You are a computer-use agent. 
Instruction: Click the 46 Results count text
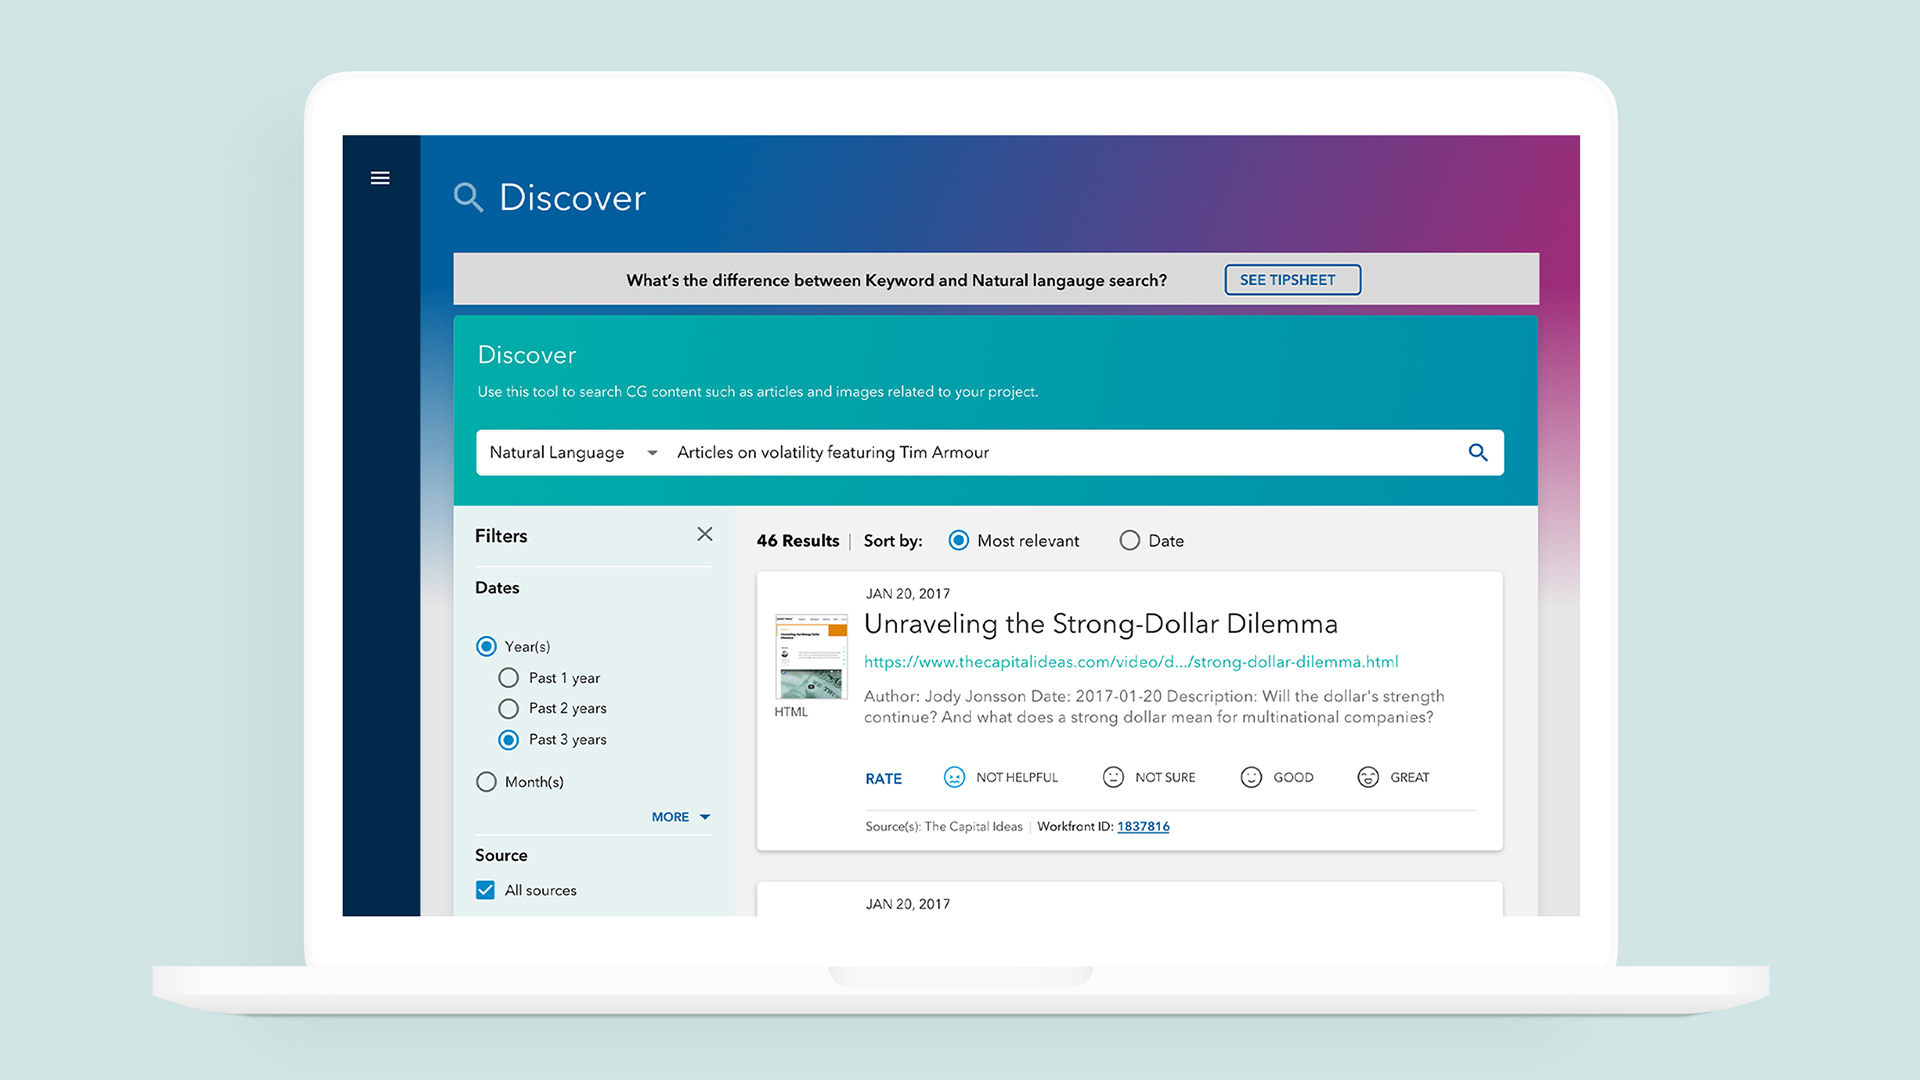click(x=798, y=540)
